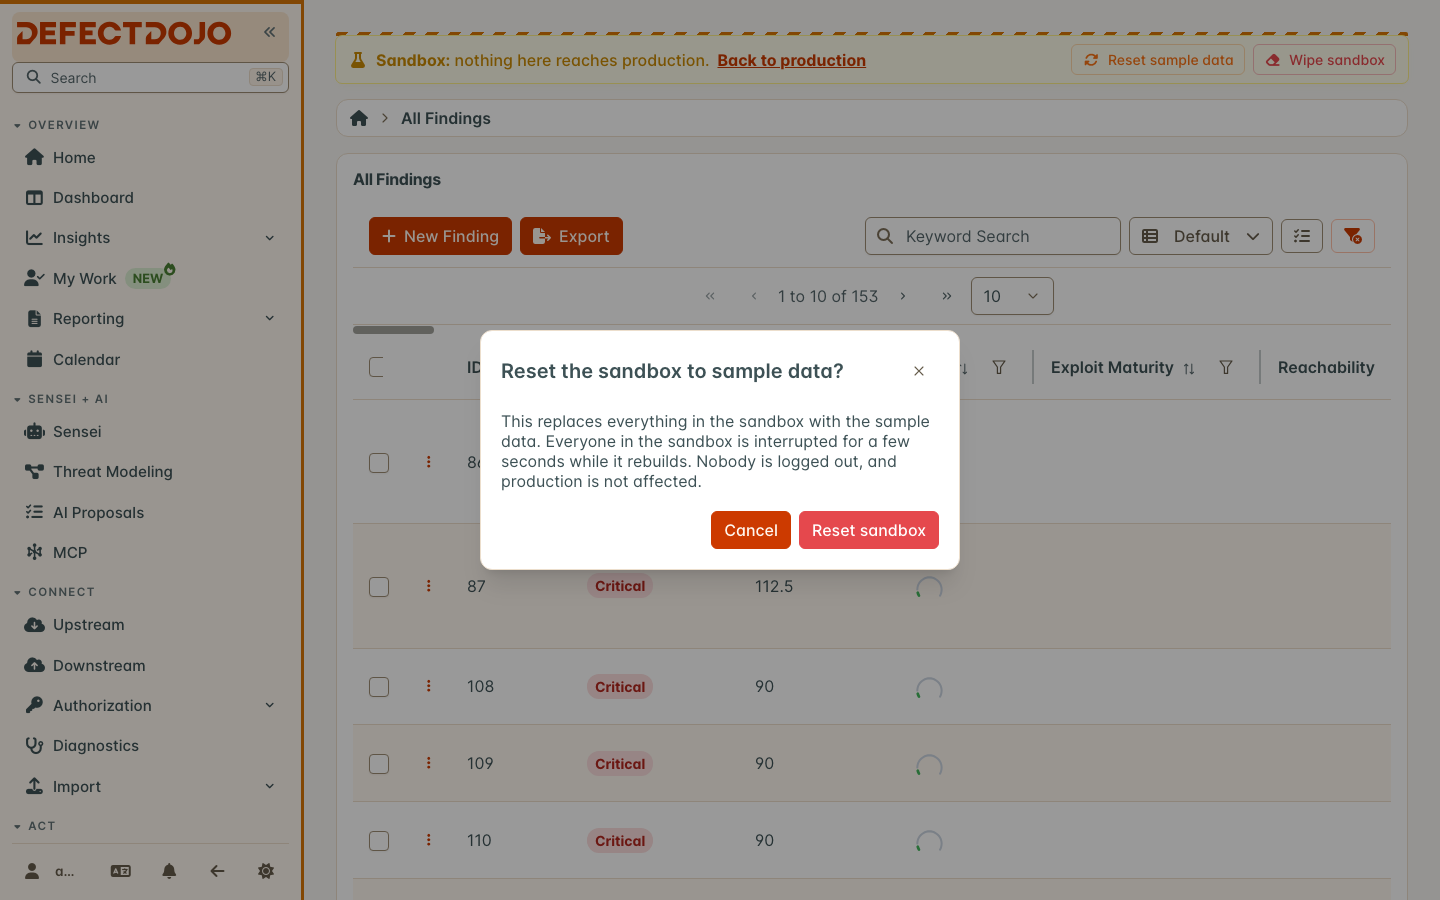Sort by Exploit Maturity arrows

tap(1189, 368)
